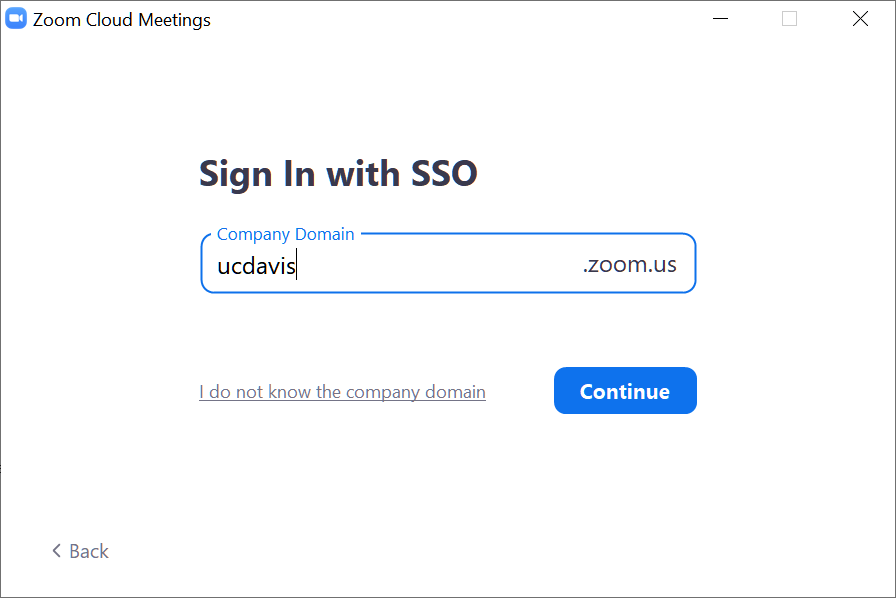This screenshot has width=896, height=598.
Task: Go back using the Back text link
Action: pos(89,551)
